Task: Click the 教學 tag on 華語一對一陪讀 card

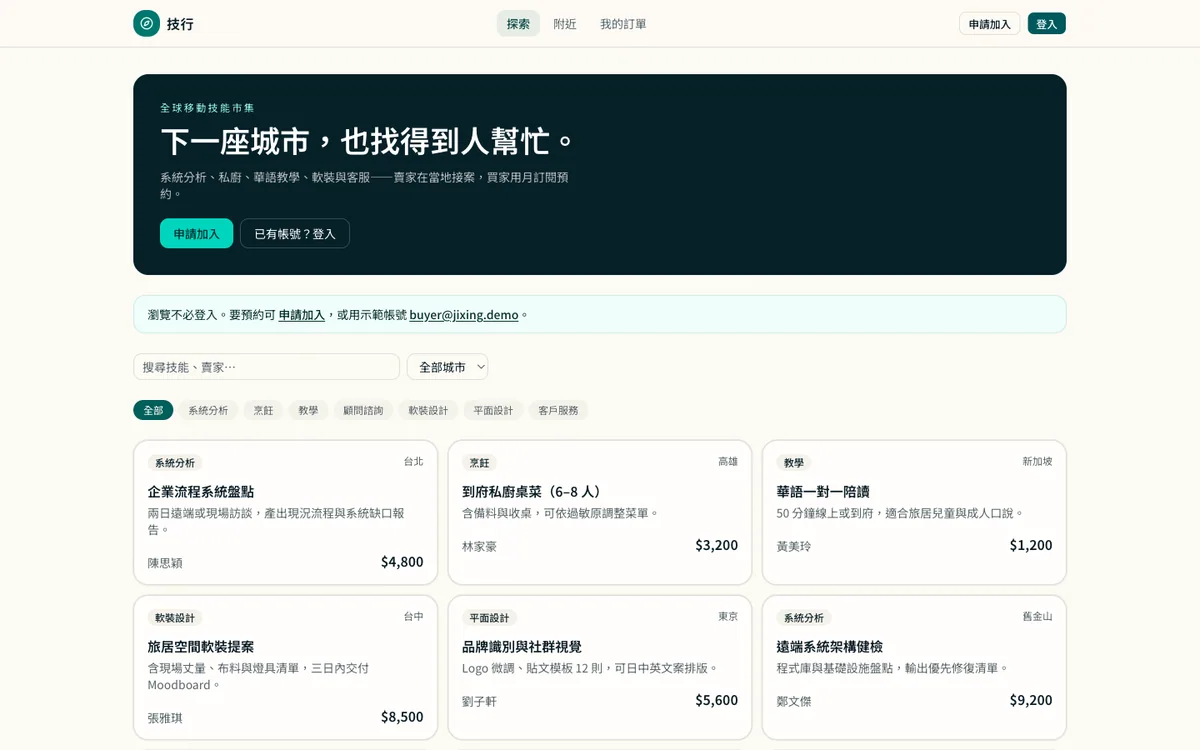Action: point(794,463)
